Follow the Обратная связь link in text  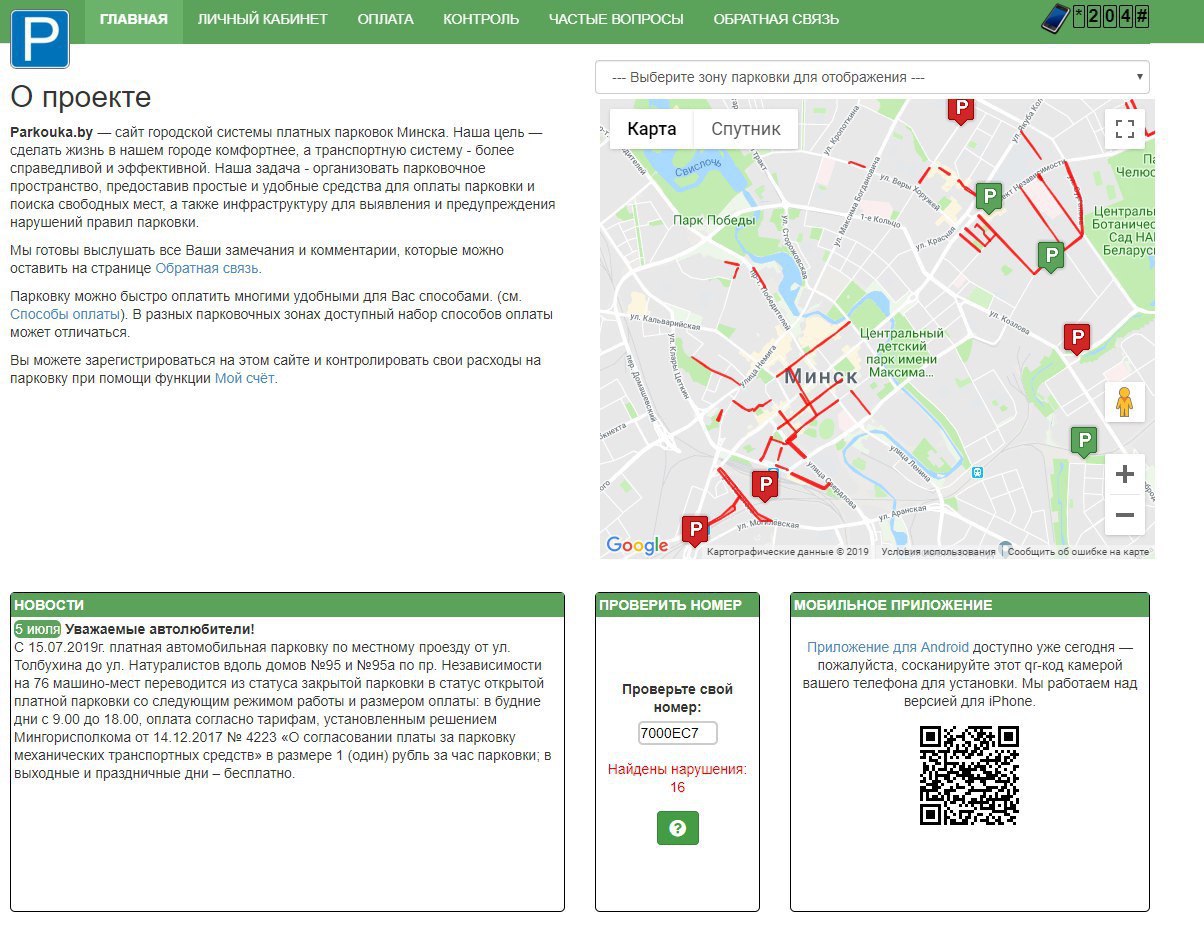point(207,268)
